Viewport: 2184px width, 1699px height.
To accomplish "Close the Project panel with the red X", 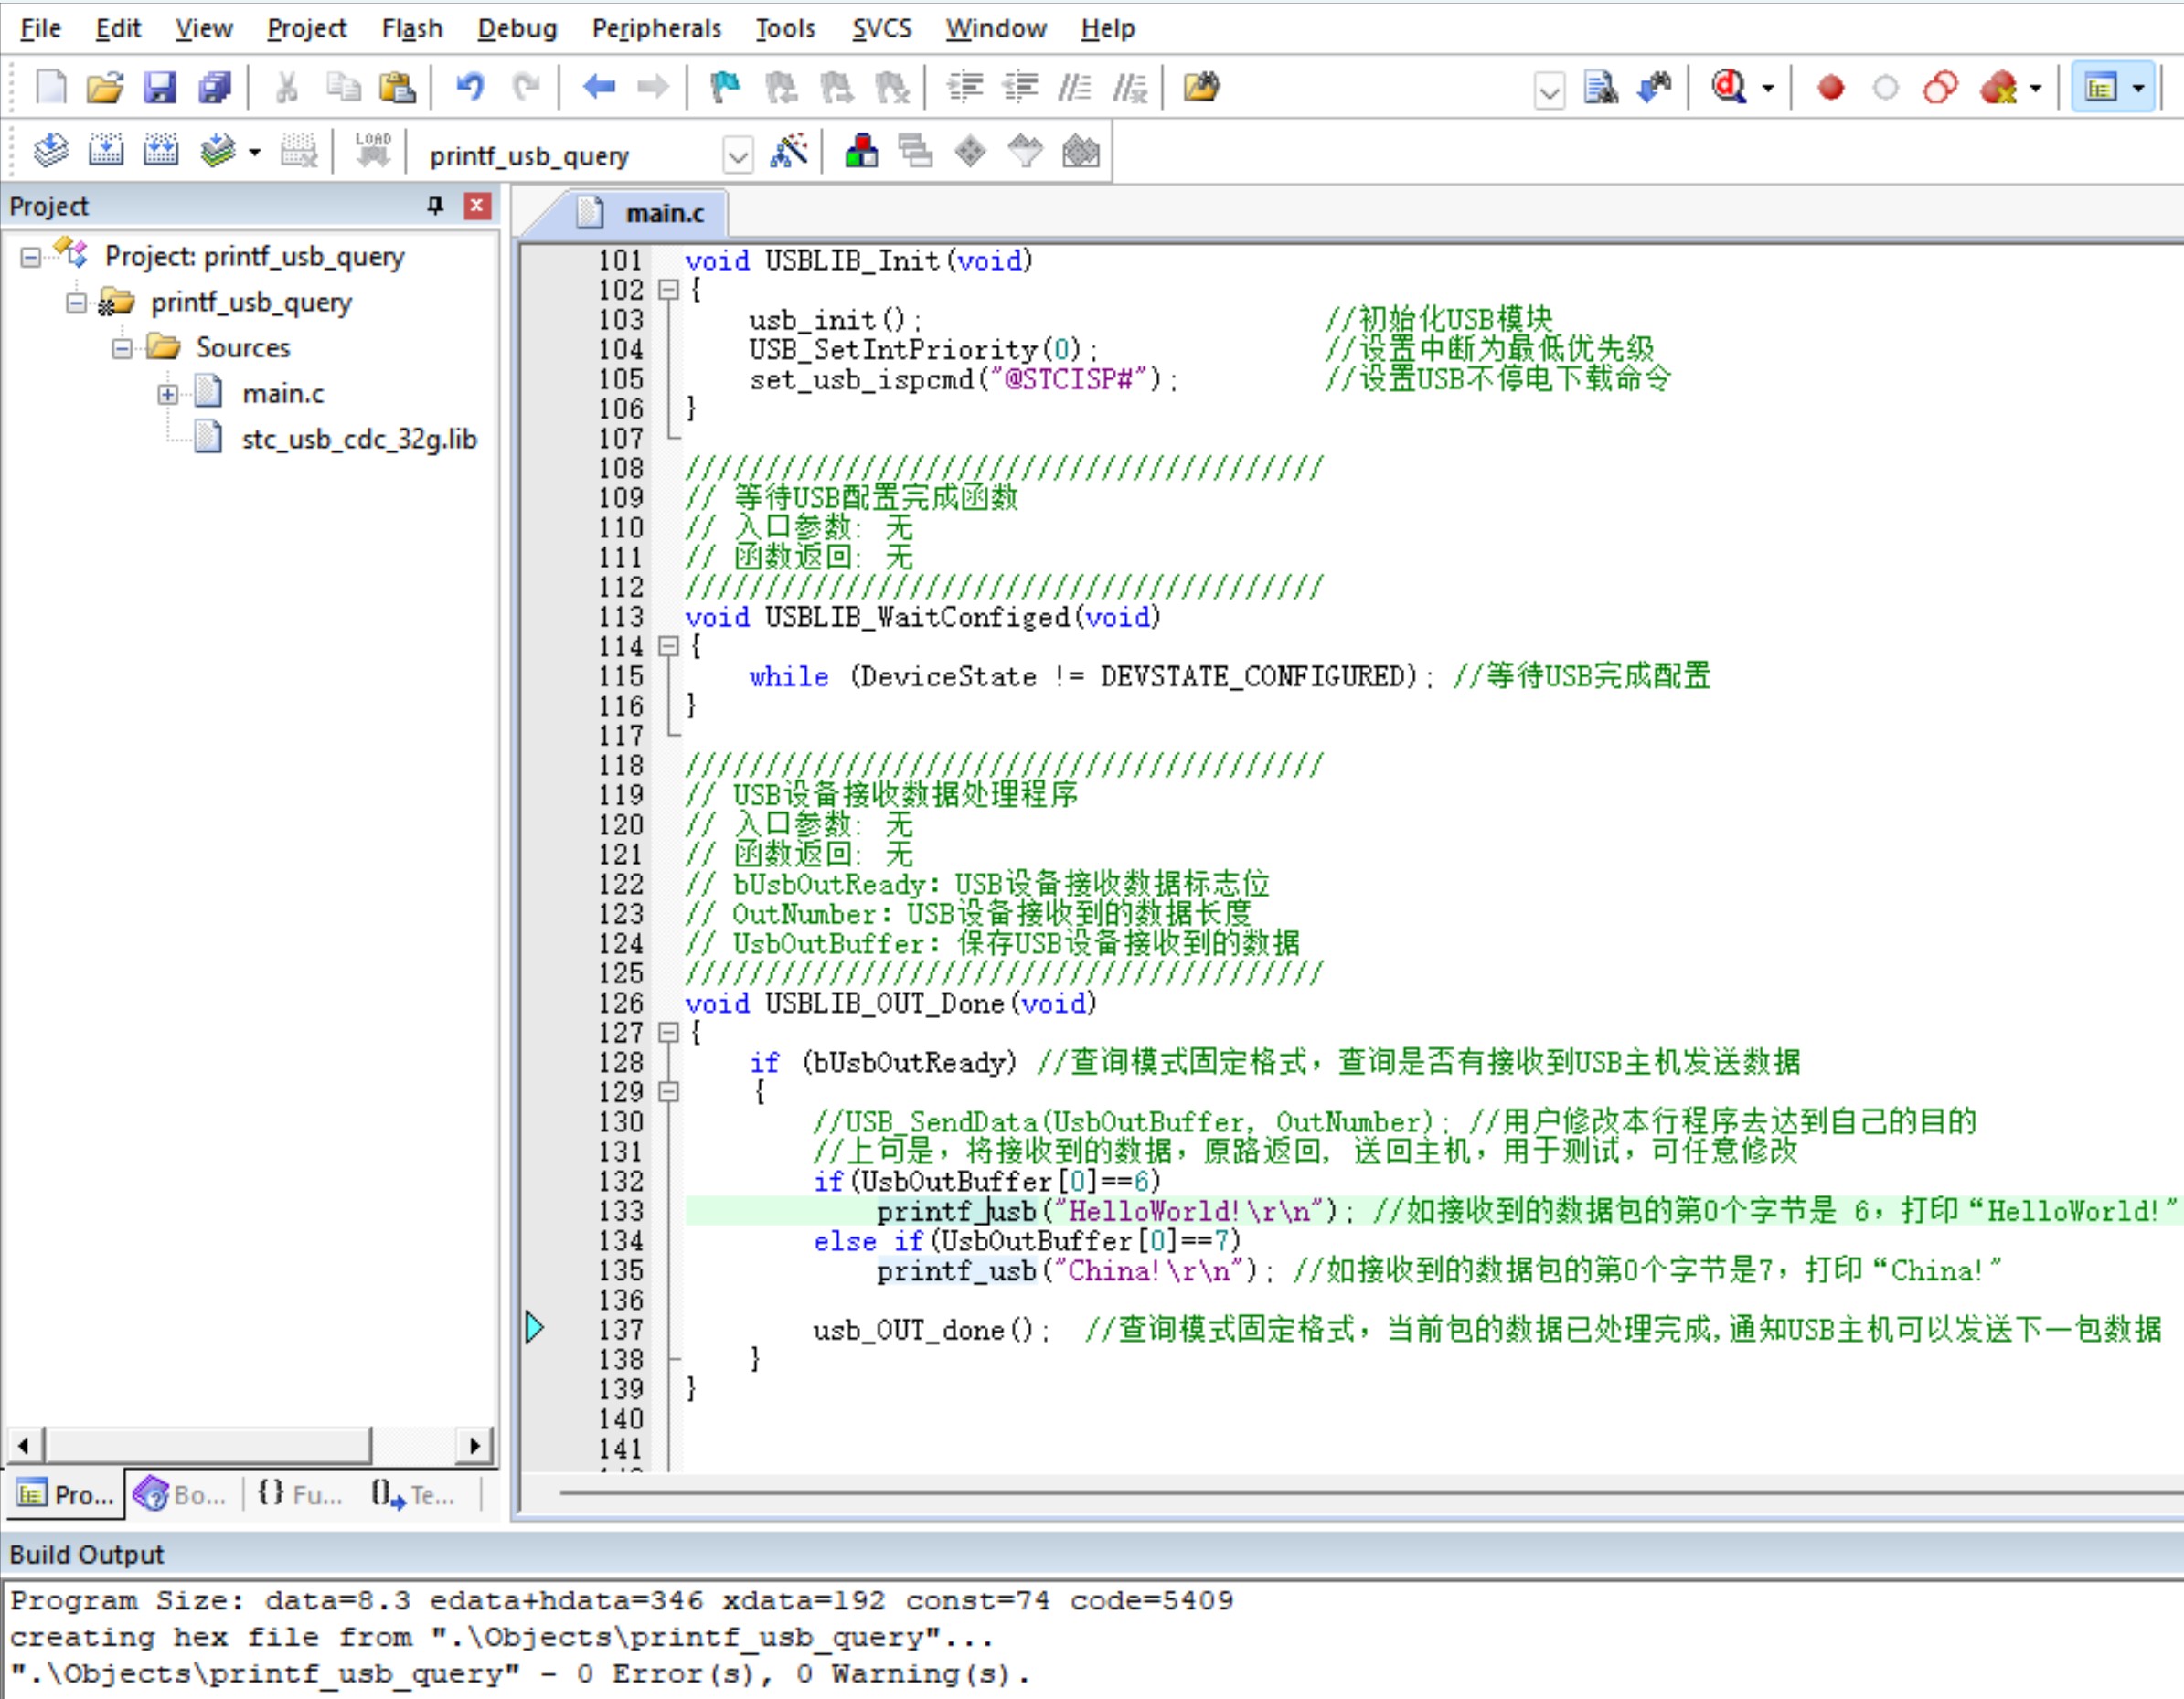I will pos(477,206).
